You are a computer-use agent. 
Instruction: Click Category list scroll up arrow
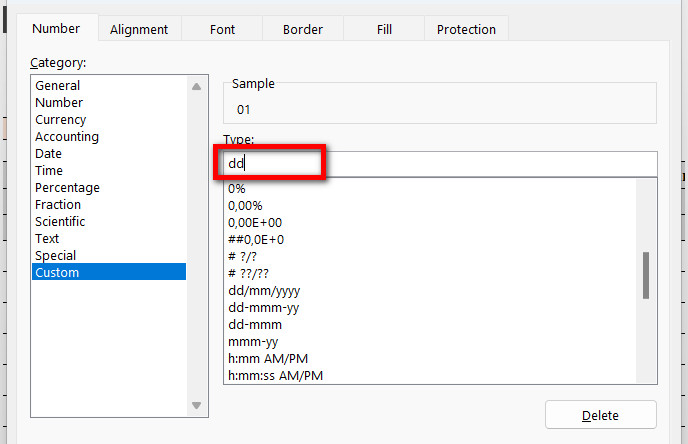(x=196, y=87)
